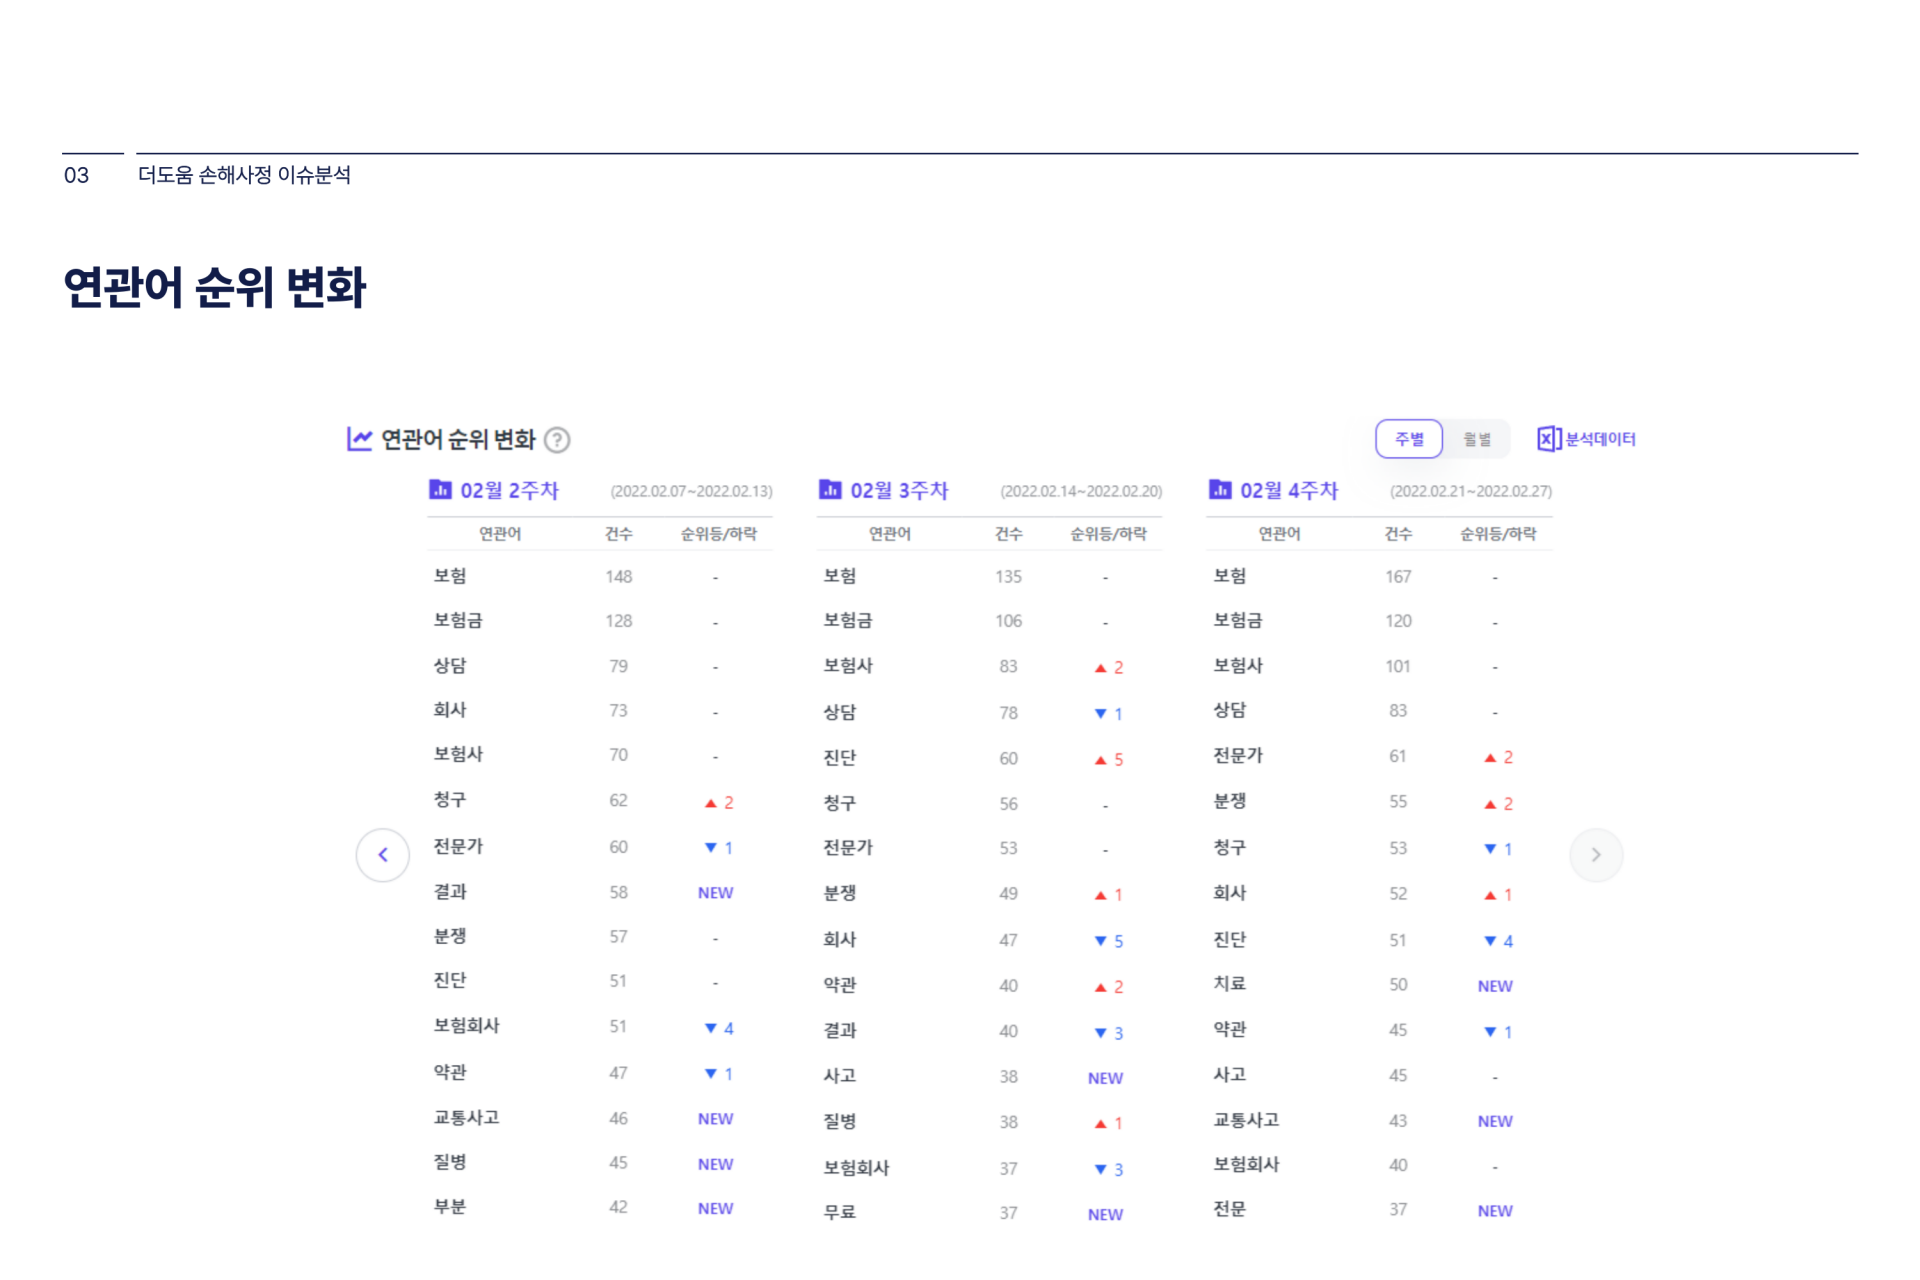This screenshot has height=1280, width=1920.
Task: Click NEW badge next to 결과 in 2주차
Action: pos(715,893)
